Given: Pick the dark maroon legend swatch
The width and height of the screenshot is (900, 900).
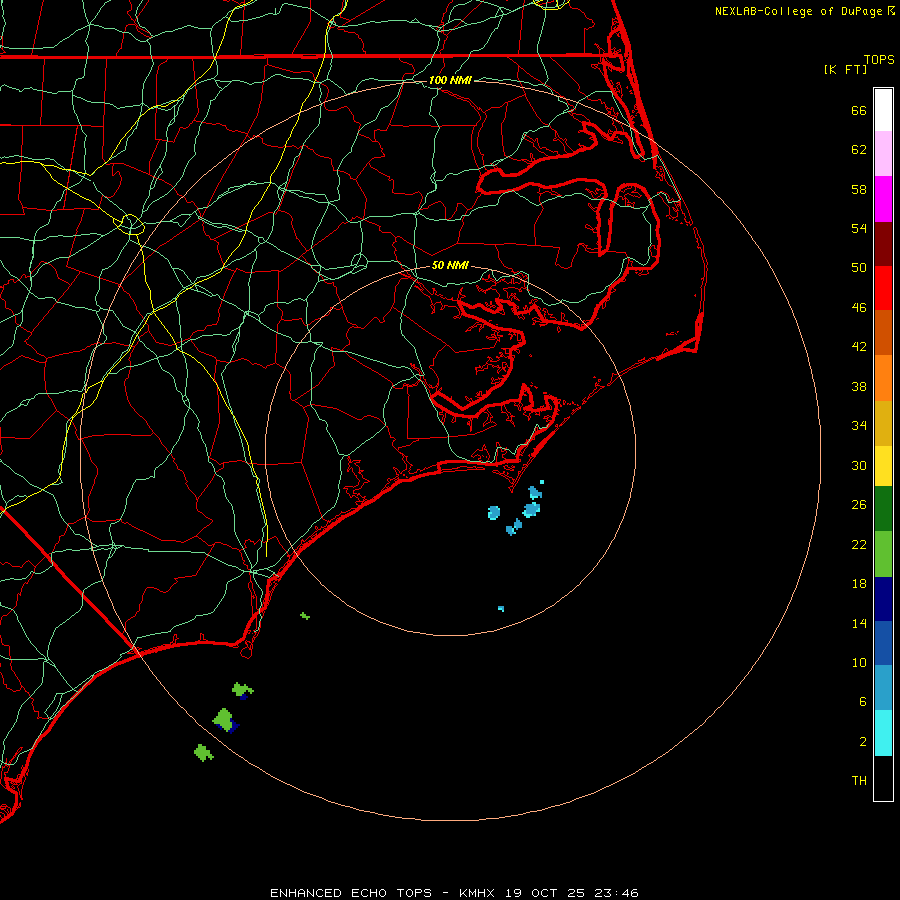Looking at the screenshot, I should tap(883, 244).
